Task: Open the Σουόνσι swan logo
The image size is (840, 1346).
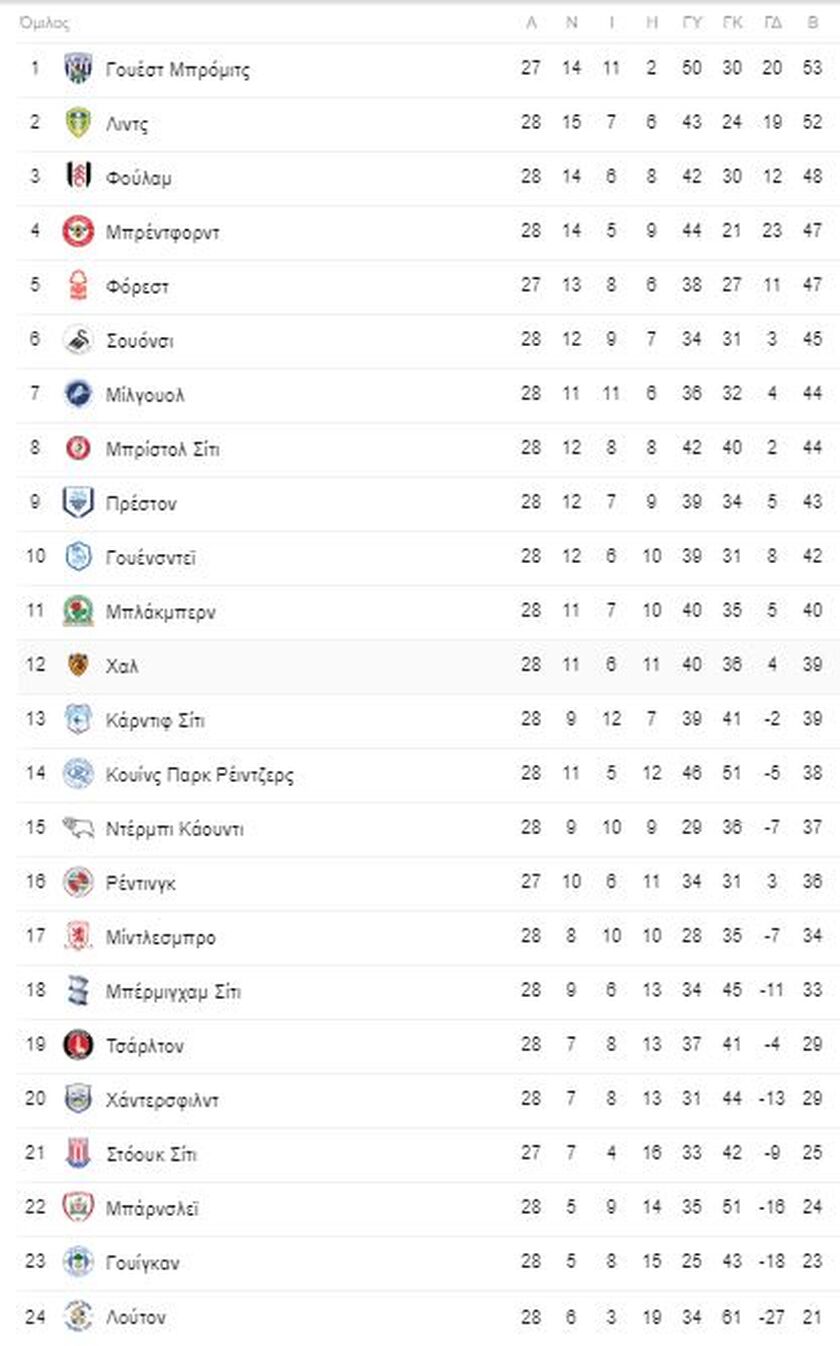Action: tap(78, 340)
